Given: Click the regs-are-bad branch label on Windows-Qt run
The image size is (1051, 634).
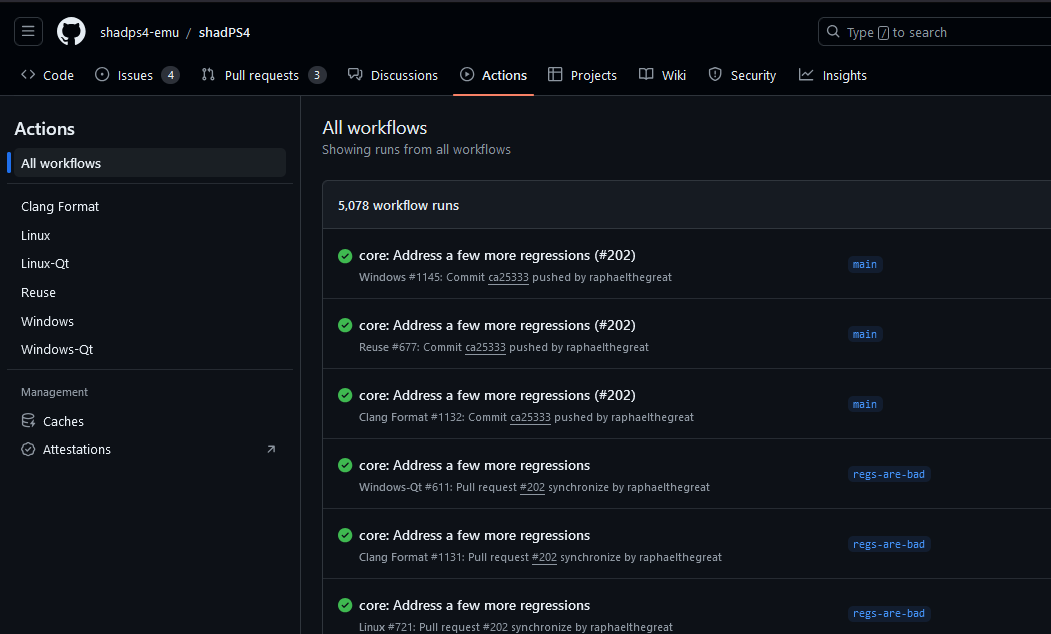Looking at the screenshot, I should (x=888, y=474).
